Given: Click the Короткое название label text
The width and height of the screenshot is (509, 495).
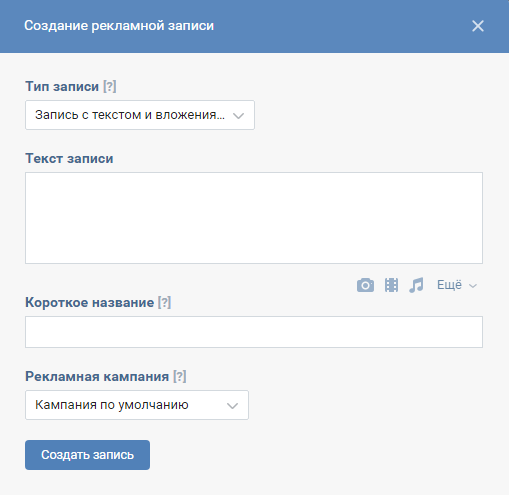Looking at the screenshot, I should point(90,303).
